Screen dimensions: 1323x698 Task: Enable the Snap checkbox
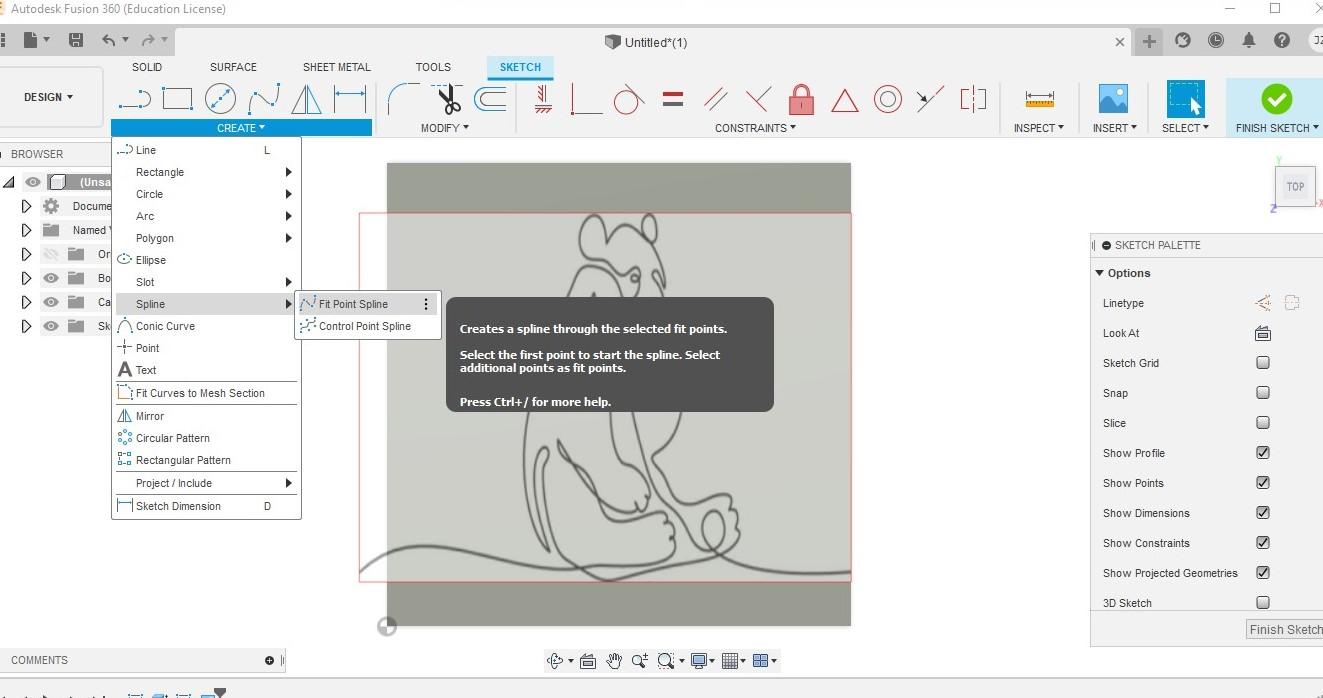click(x=1263, y=393)
